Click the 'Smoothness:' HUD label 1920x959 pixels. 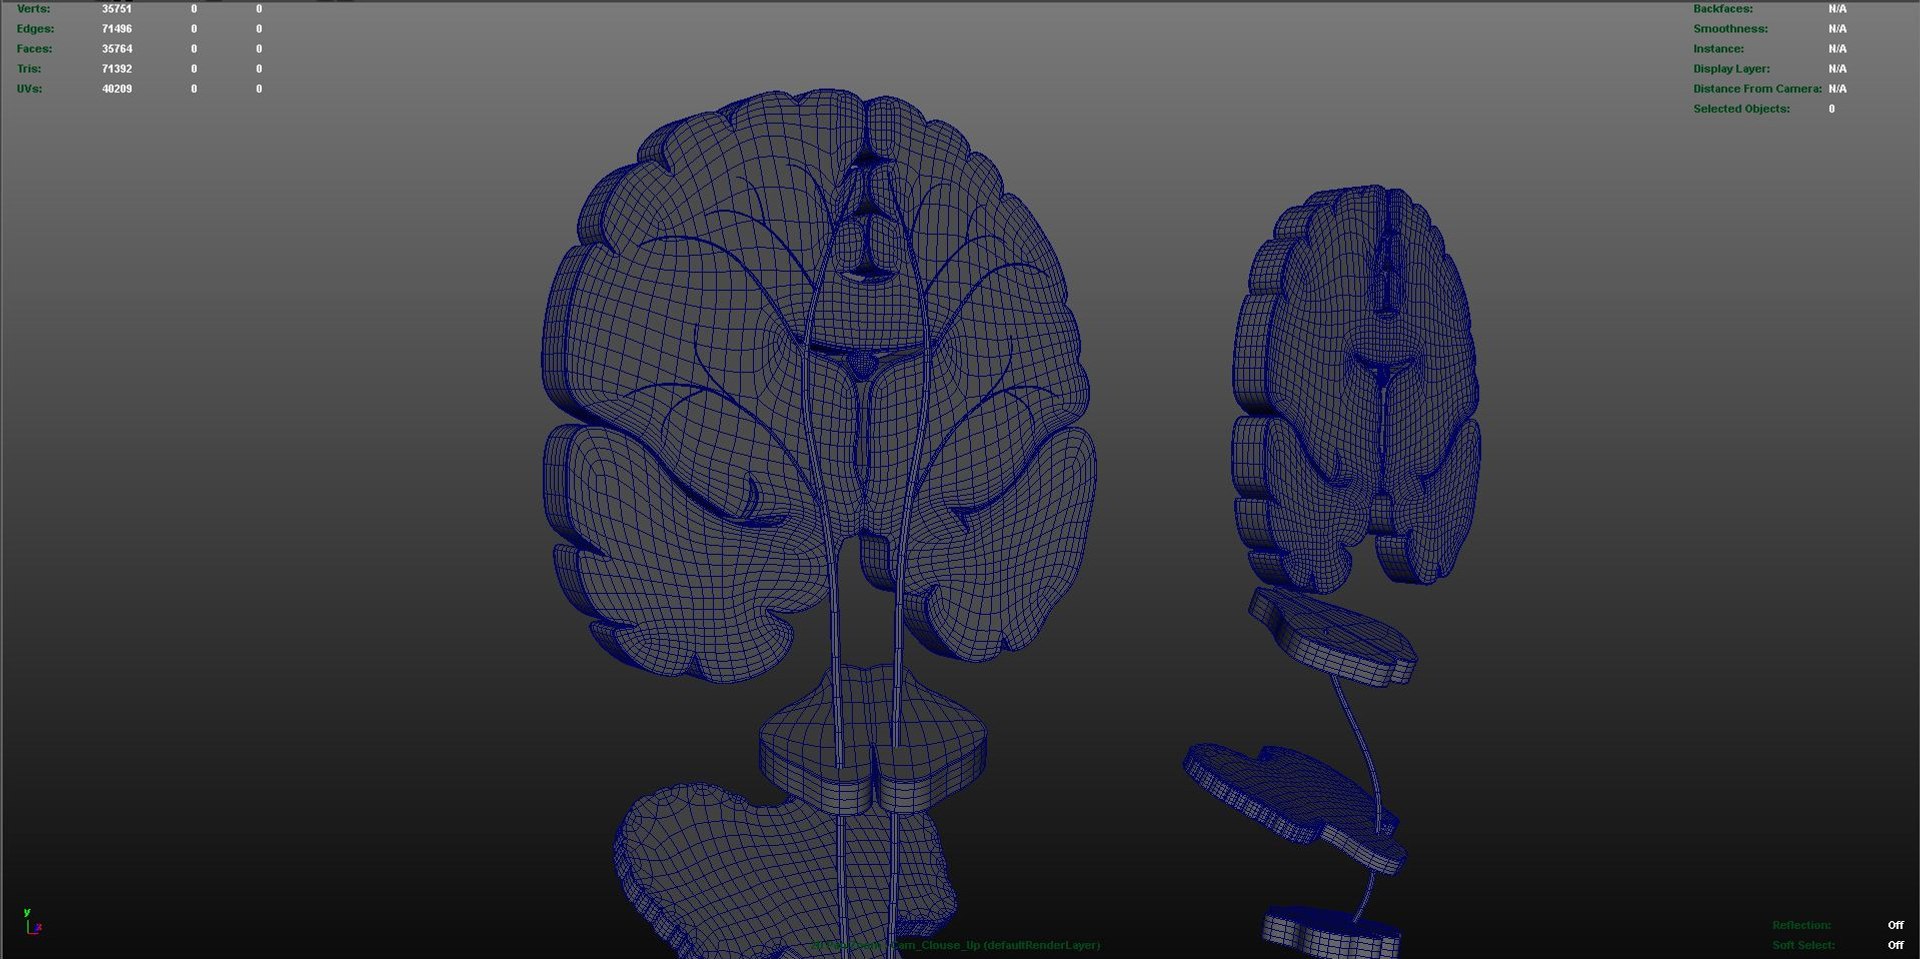1730,29
